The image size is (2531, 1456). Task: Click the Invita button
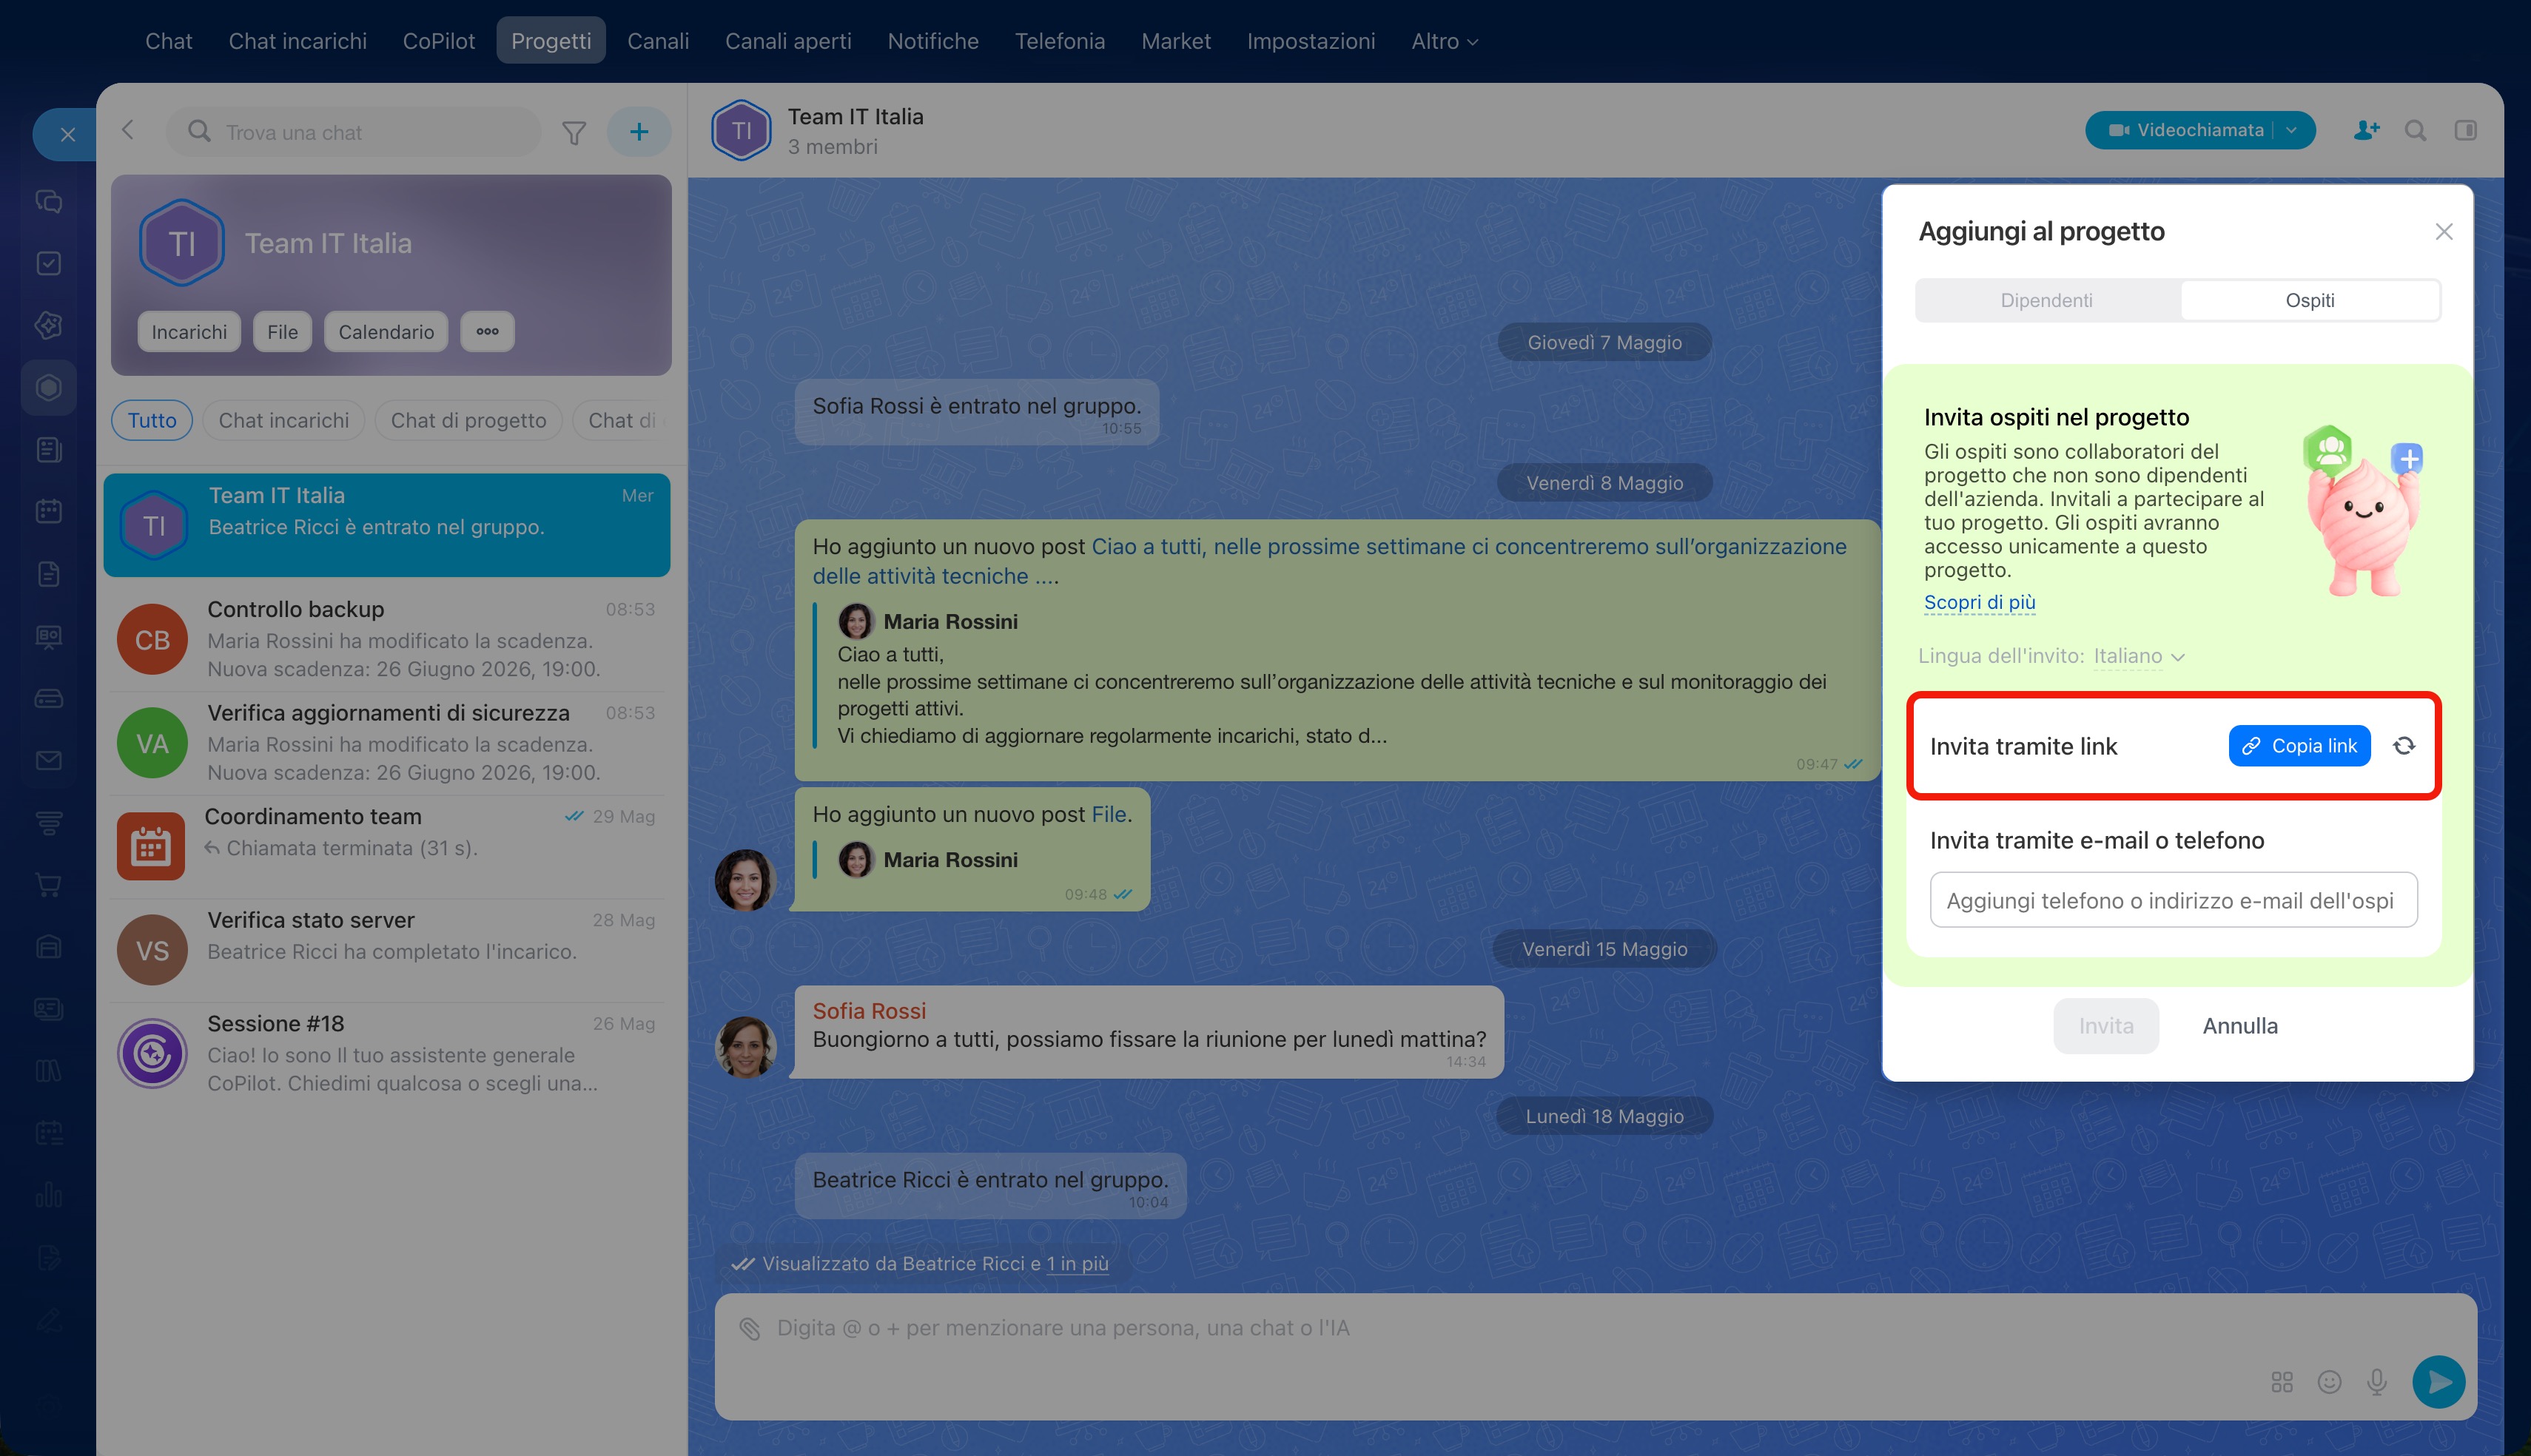click(x=2106, y=1026)
